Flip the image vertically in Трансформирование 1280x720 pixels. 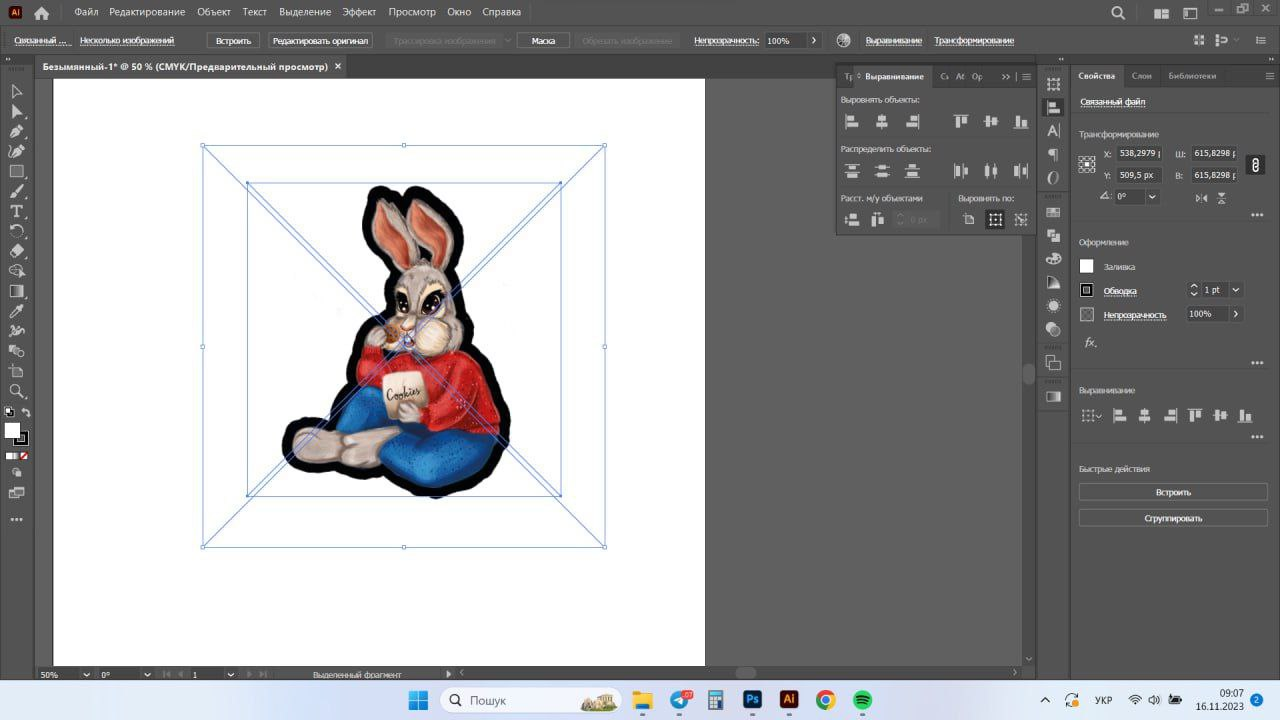click(1222, 198)
